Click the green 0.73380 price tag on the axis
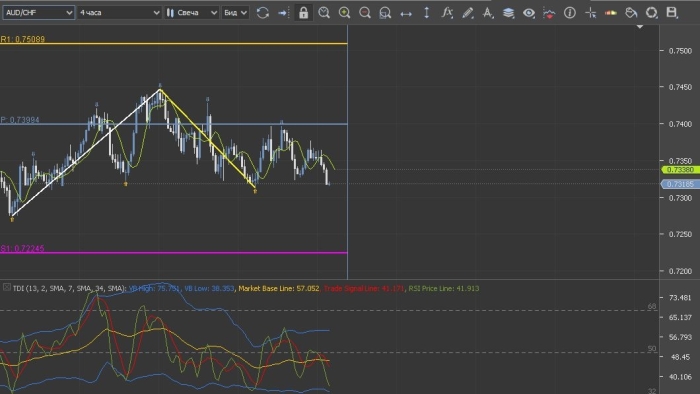Screen dimensions: 700x394 tap(680, 170)
